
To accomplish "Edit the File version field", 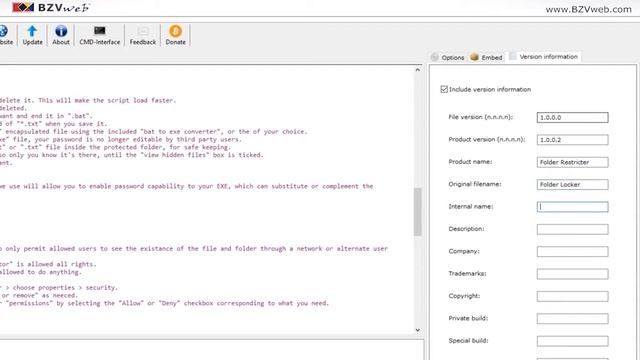I will pyautogui.click(x=572, y=118).
